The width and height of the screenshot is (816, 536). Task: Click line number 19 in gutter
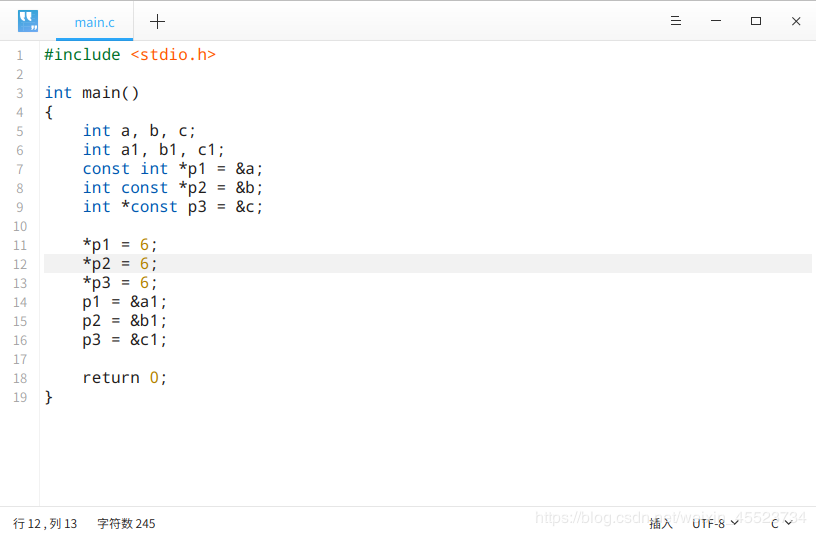(x=20, y=398)
